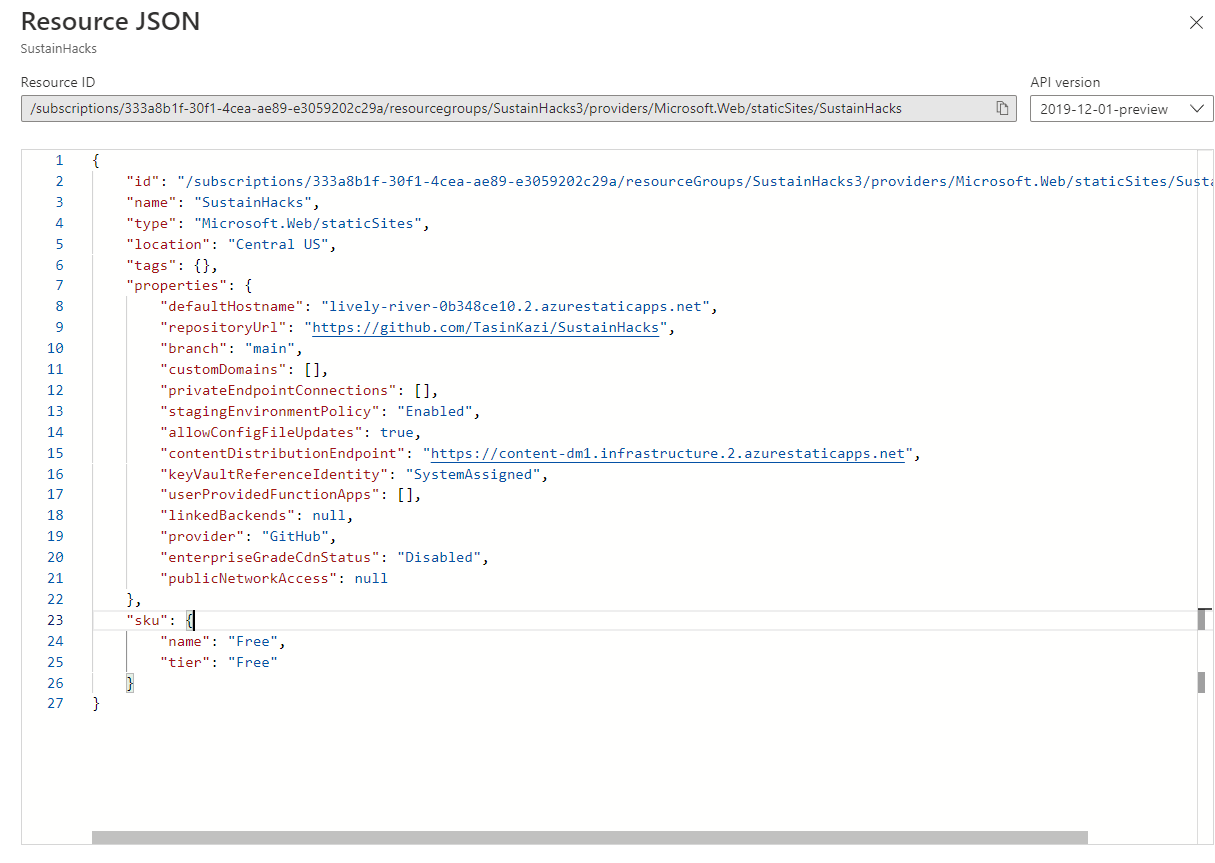Open the GitHub repositoryUrl link
Viewport: 1215px width, 863px height.
click(x=486, y=327)
